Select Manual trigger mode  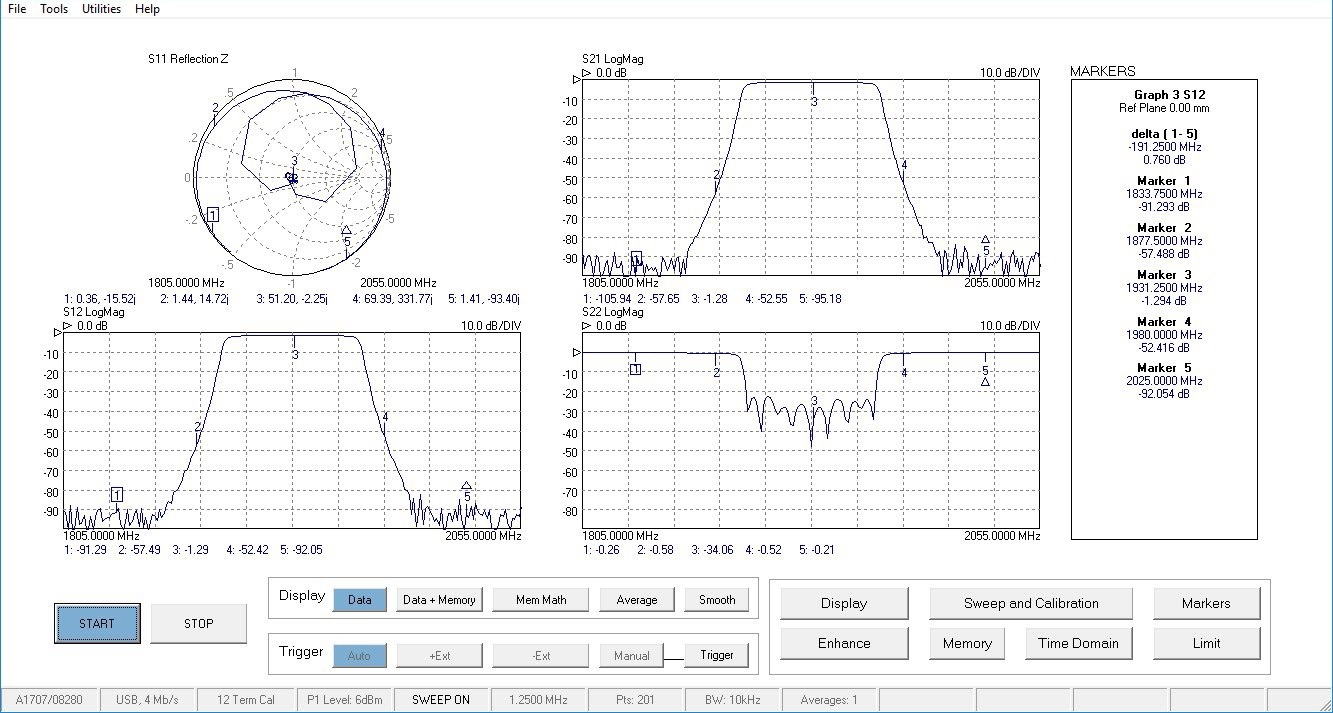(x=632, y=656)
